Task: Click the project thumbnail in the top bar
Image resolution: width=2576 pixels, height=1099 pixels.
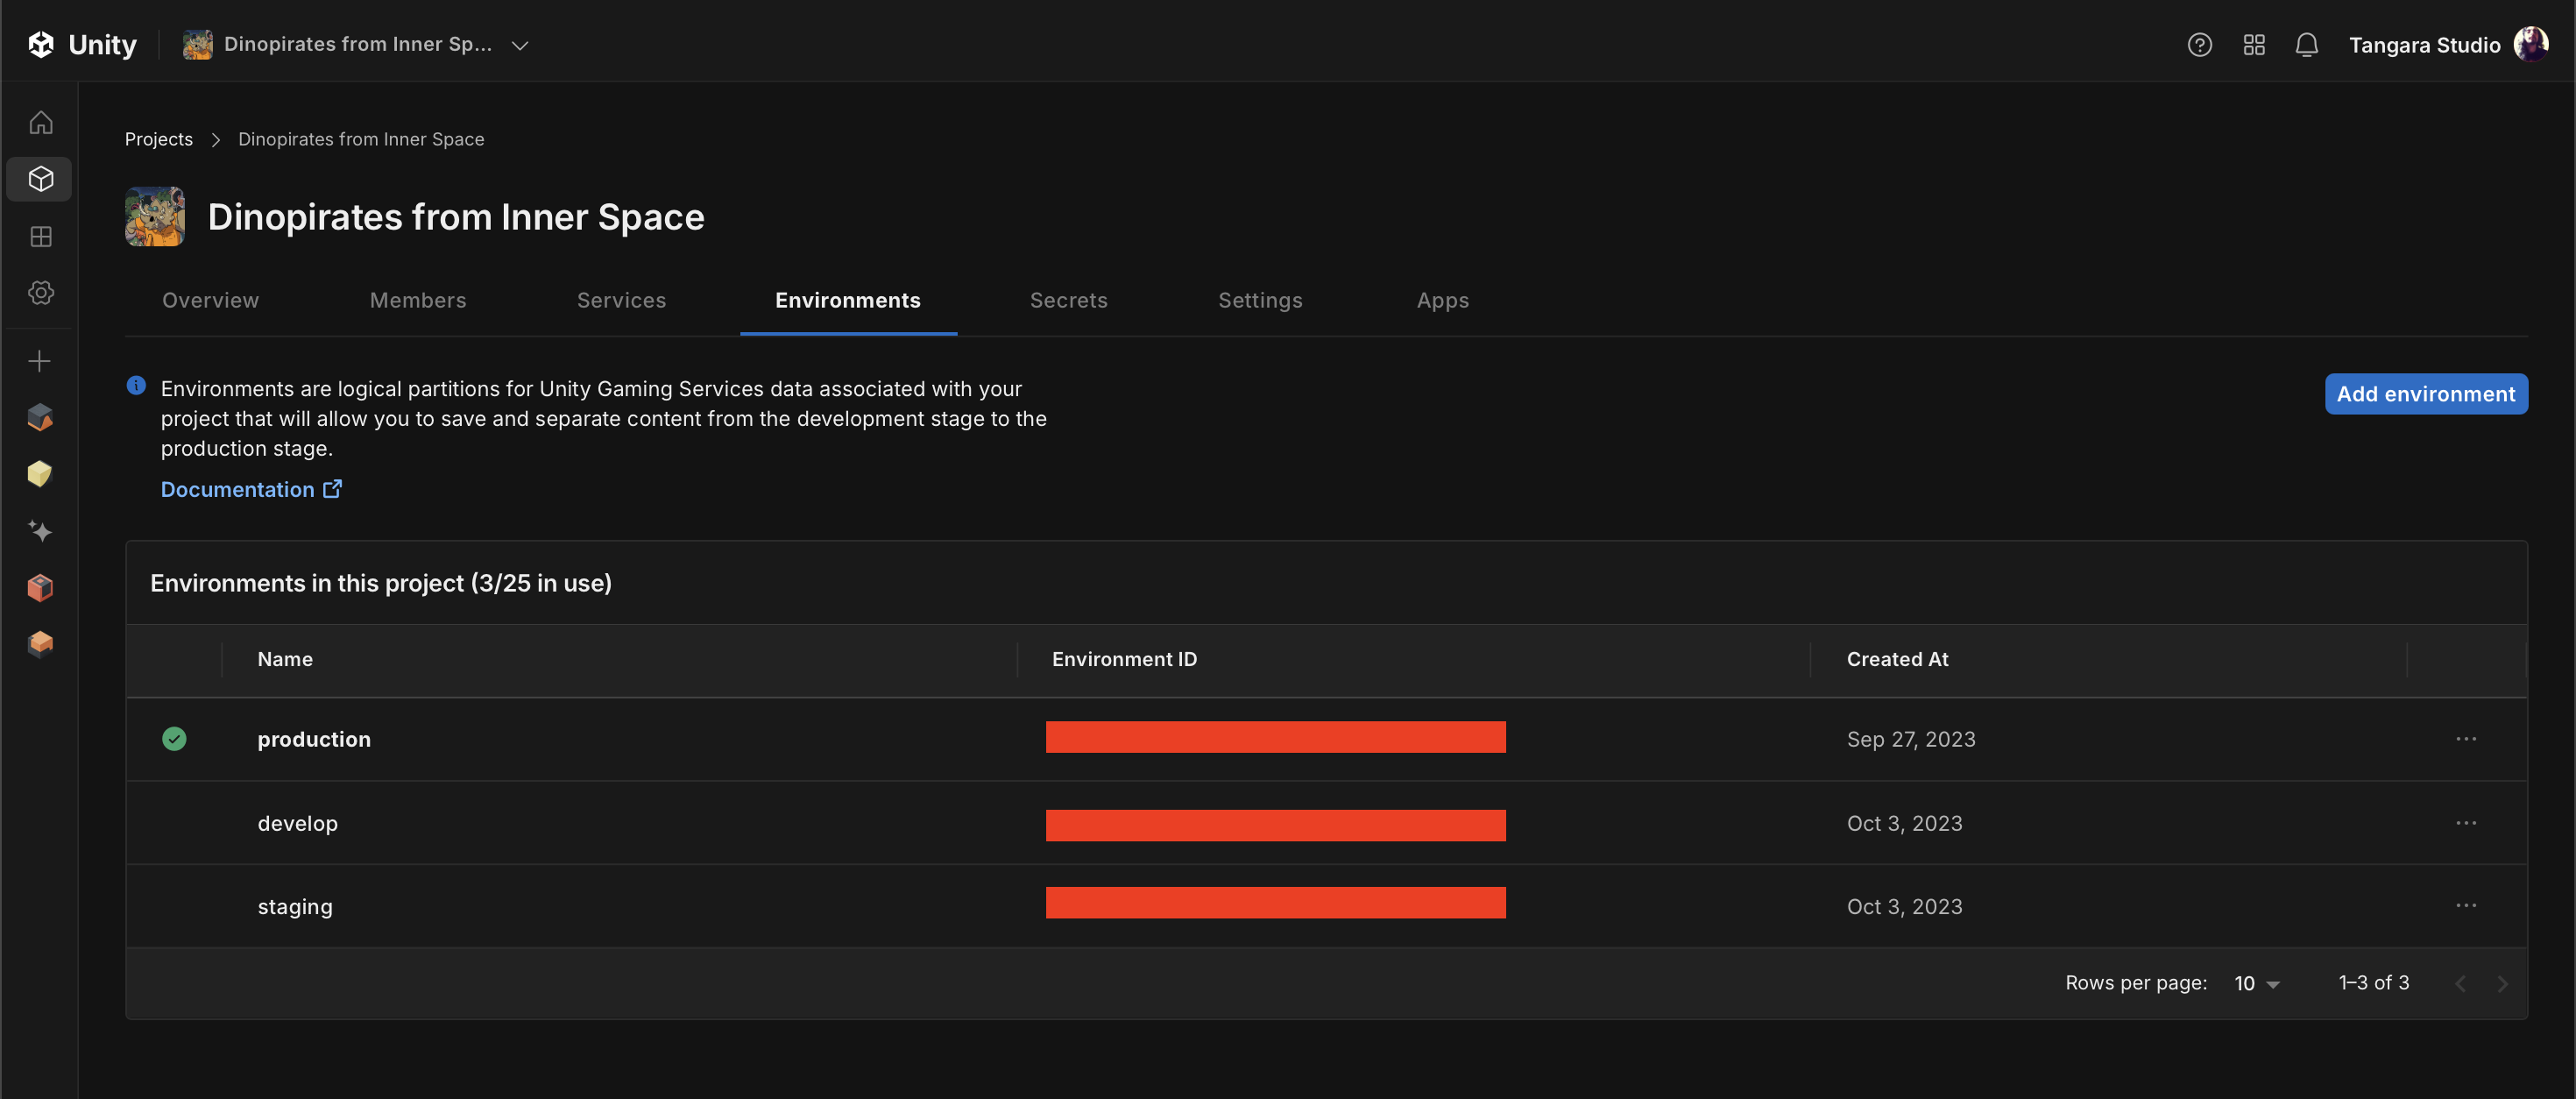Action: pos(198,45)
